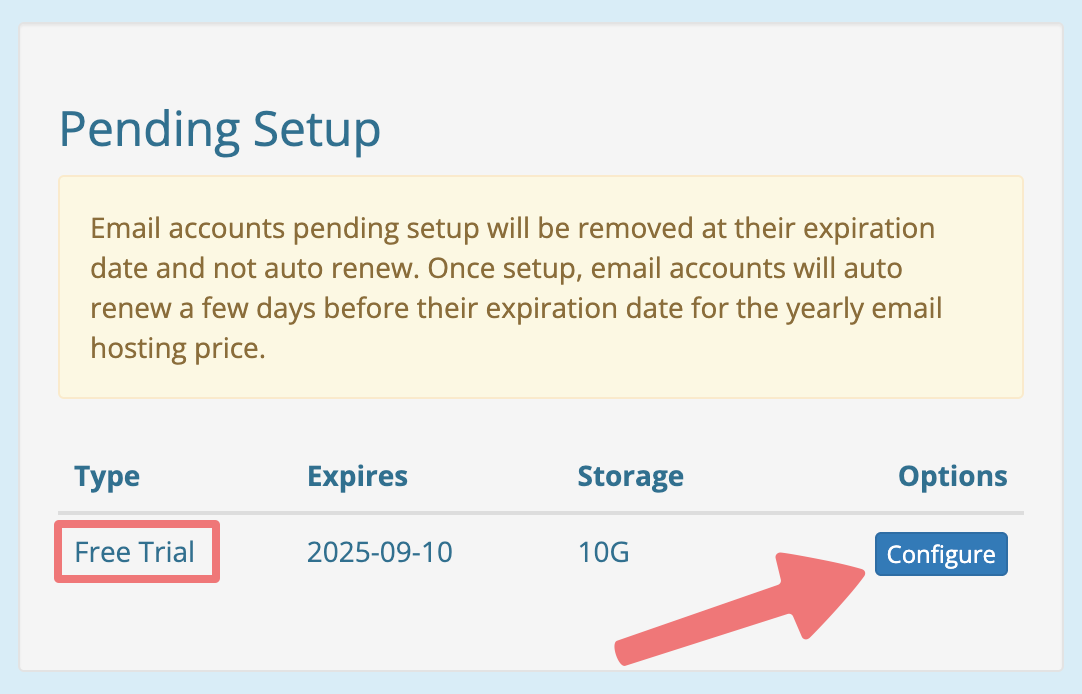Screen dimensions: 1082x694
Task: Click empty grey panel space above the heading
Action: click(540, 60)
